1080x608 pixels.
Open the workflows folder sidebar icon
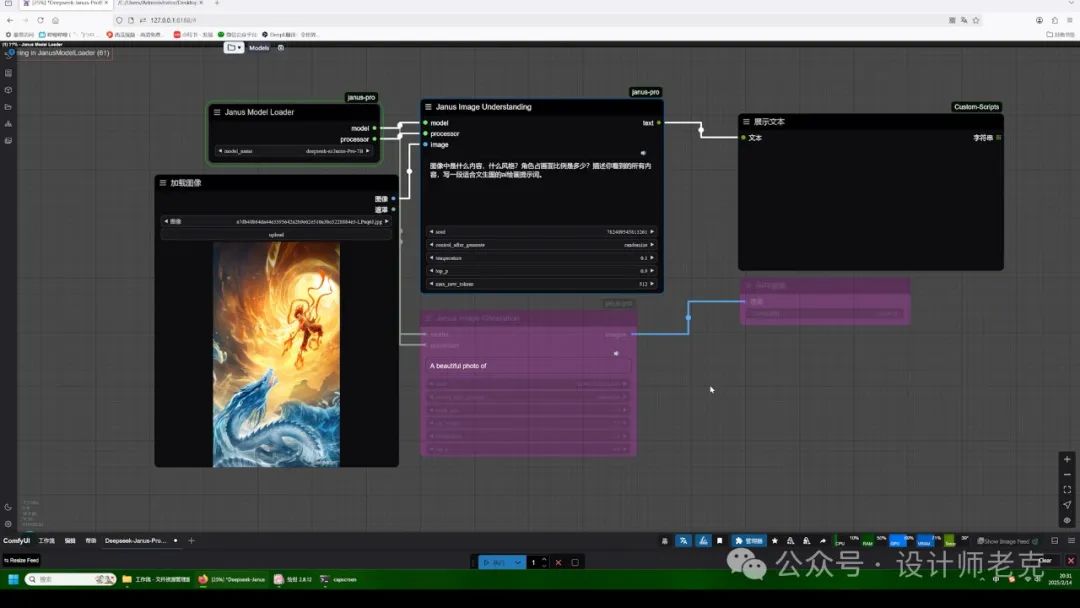coord(8,107)
